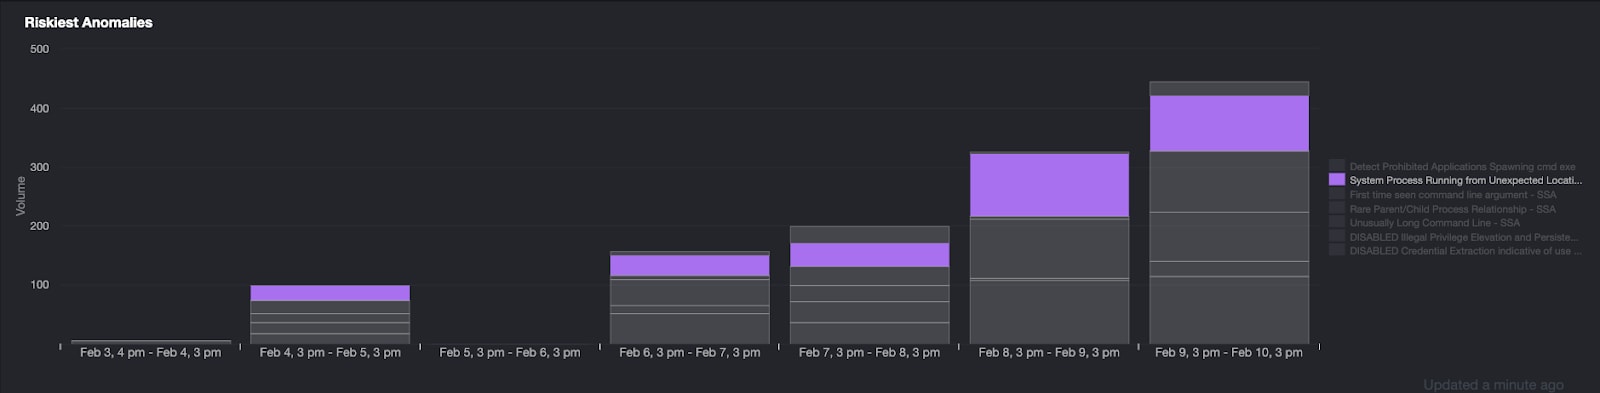Screen dimensions: 1600x393
Task: Click the purple System Process legend swatch
Action: click(1337, 180)
